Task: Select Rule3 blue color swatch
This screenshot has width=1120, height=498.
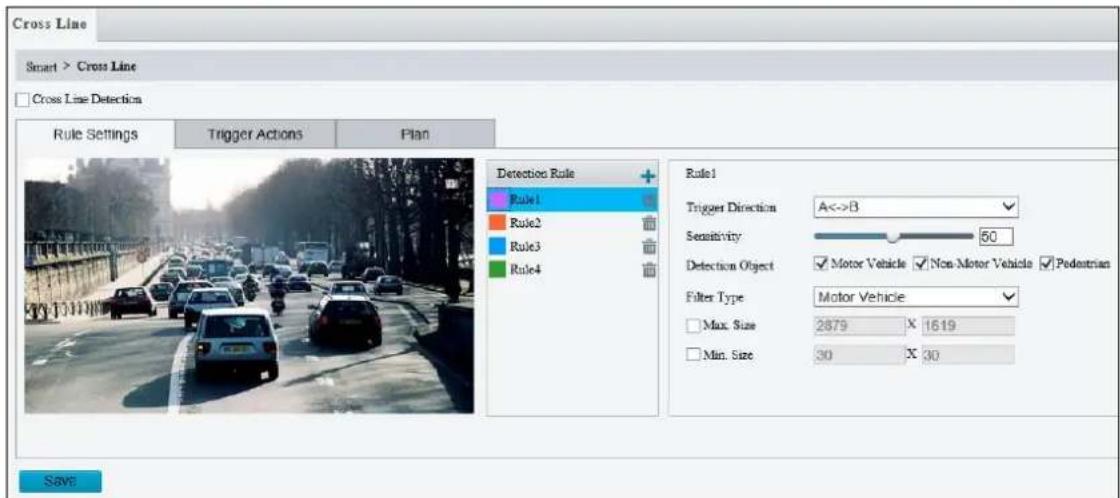Action: (x=497, y=246)
